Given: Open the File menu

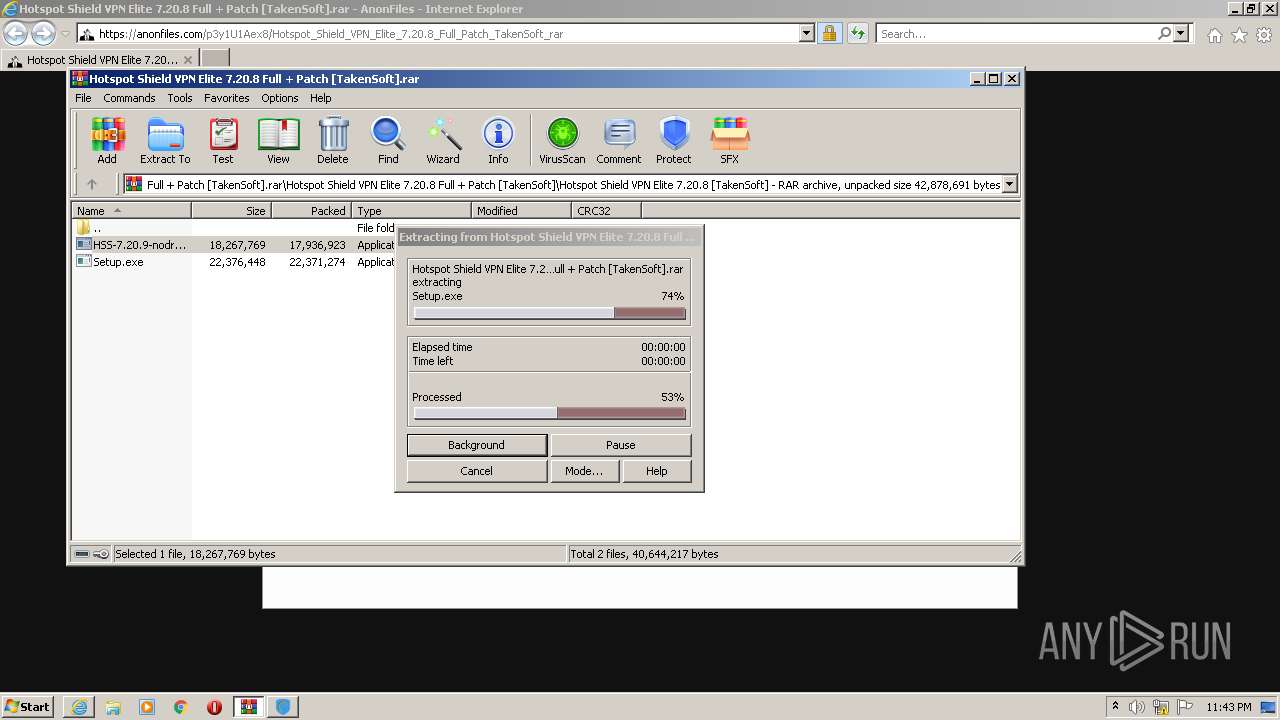Looking at the screenshot, I should [83, 98].
